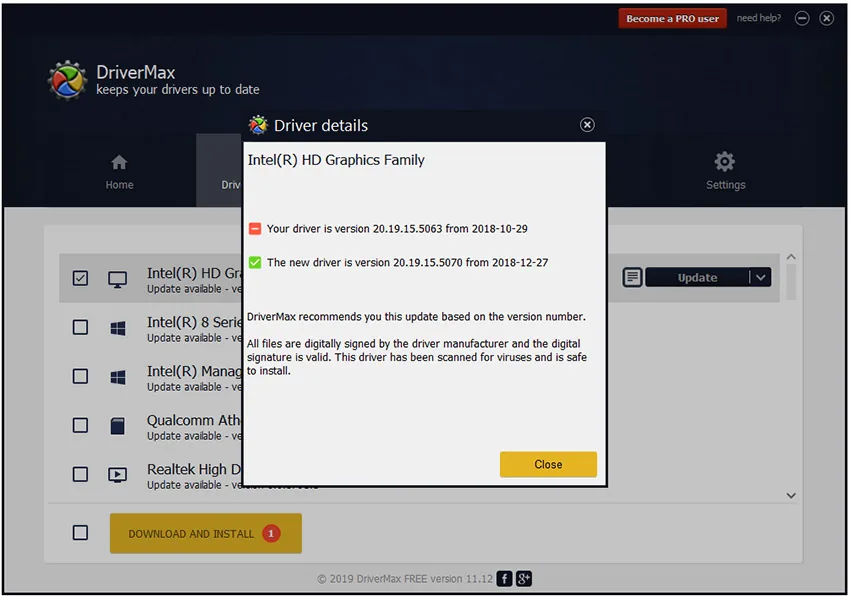Image resolution: width=850 pixels, height=596 pixels.
Task: Click the green new driver check icon
Action: pyautogui.click(x=255, y=262)
